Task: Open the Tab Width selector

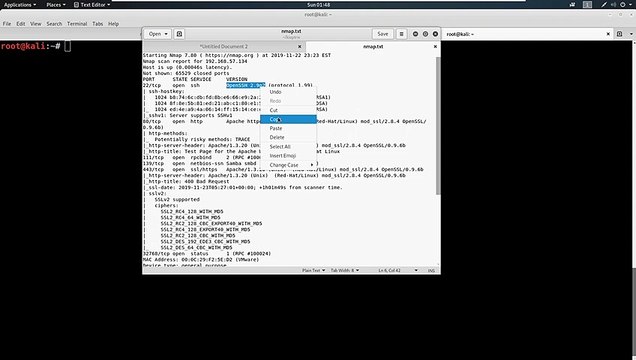Action: pyautogui.click(x=345, y=270)
